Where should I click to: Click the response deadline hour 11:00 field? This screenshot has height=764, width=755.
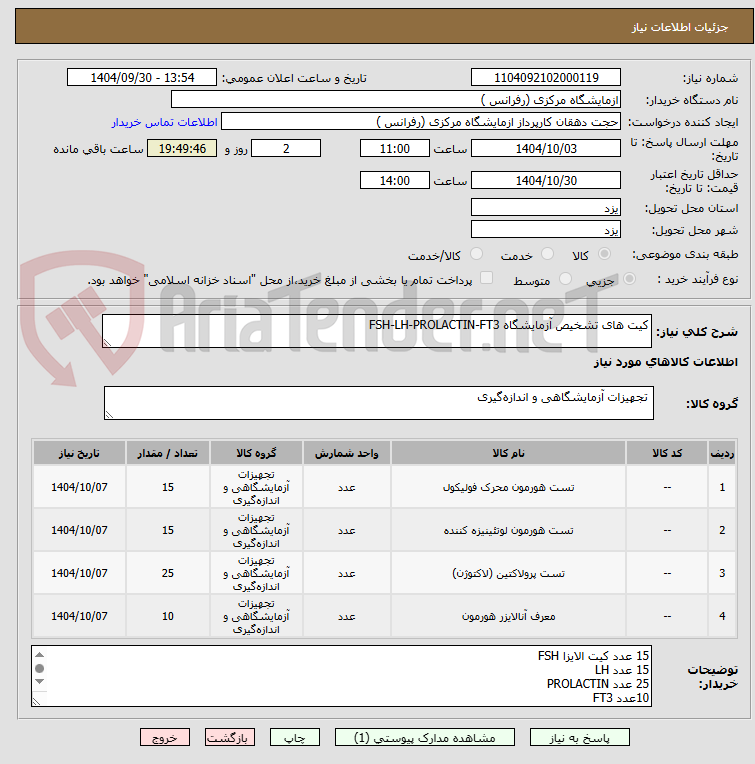(395, 148)
